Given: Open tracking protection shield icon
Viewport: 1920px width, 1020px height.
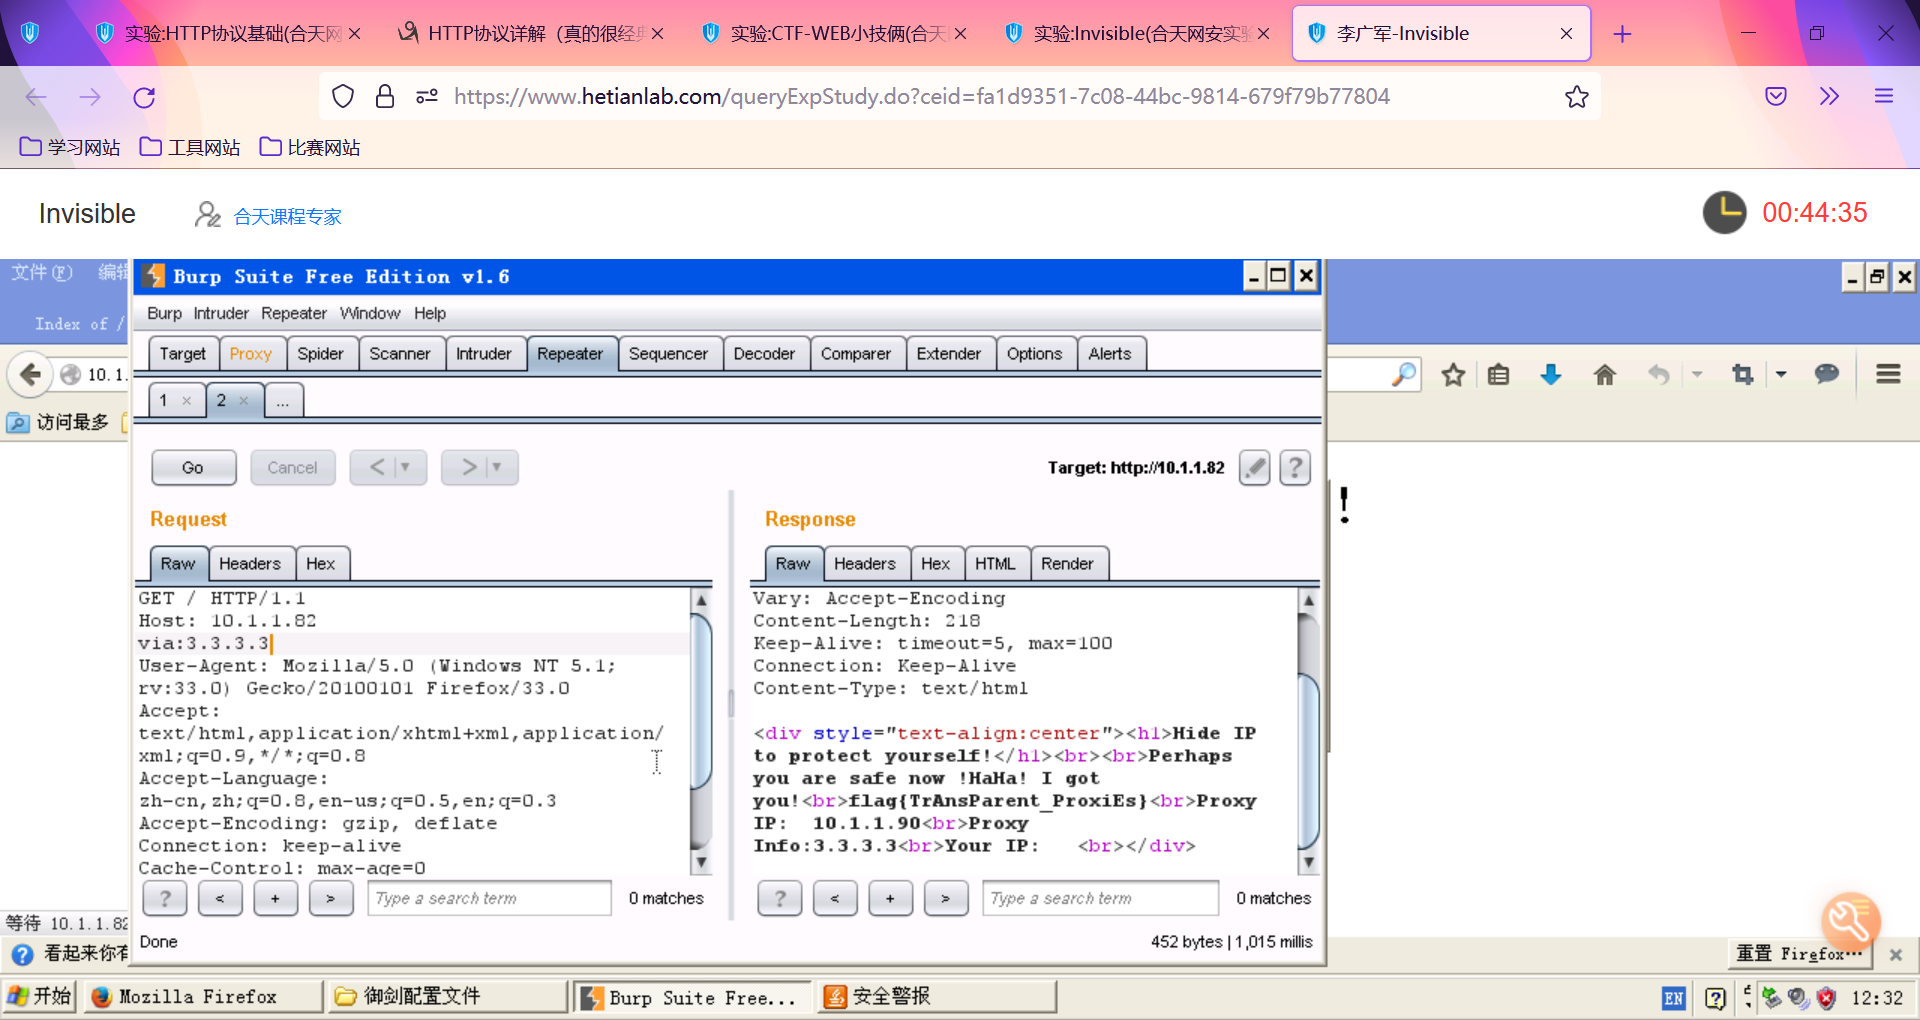Looking at the screenshot, I should pyautogui.click(x=343, y=97).
